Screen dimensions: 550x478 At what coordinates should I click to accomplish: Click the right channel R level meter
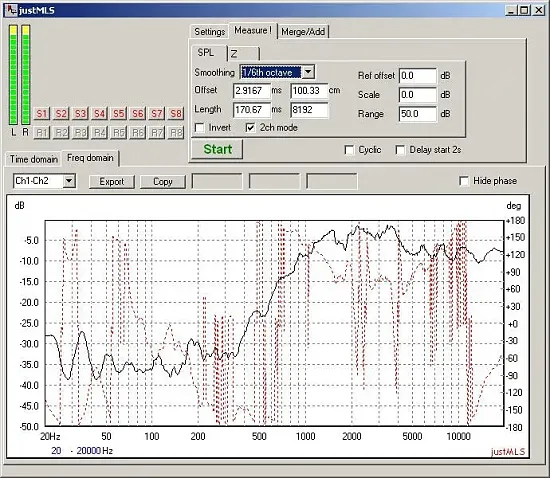pos(26,75)
